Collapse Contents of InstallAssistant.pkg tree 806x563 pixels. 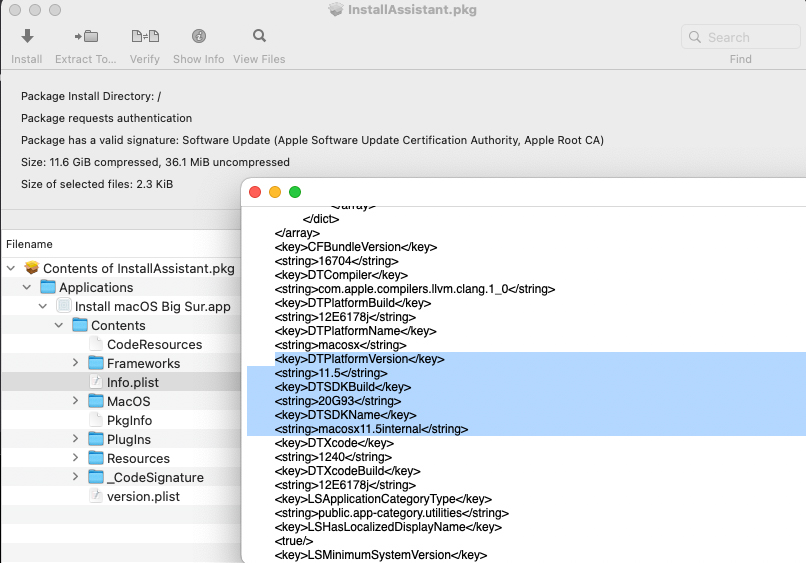point(11,268)
